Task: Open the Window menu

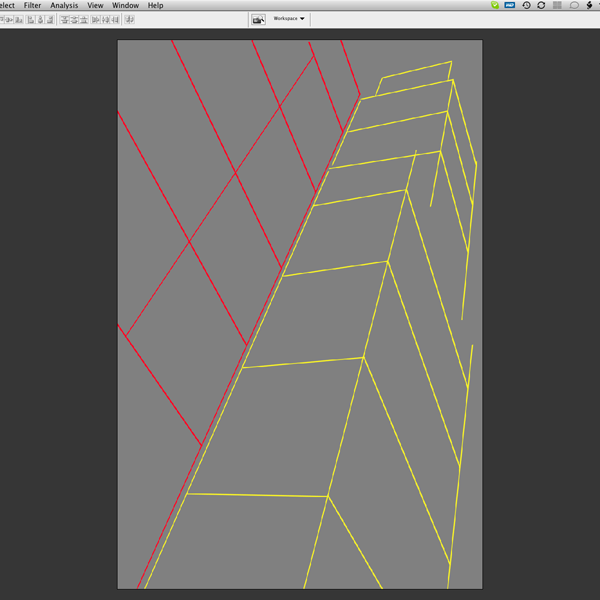Action: pyautogui.click(x=125, y=5)
